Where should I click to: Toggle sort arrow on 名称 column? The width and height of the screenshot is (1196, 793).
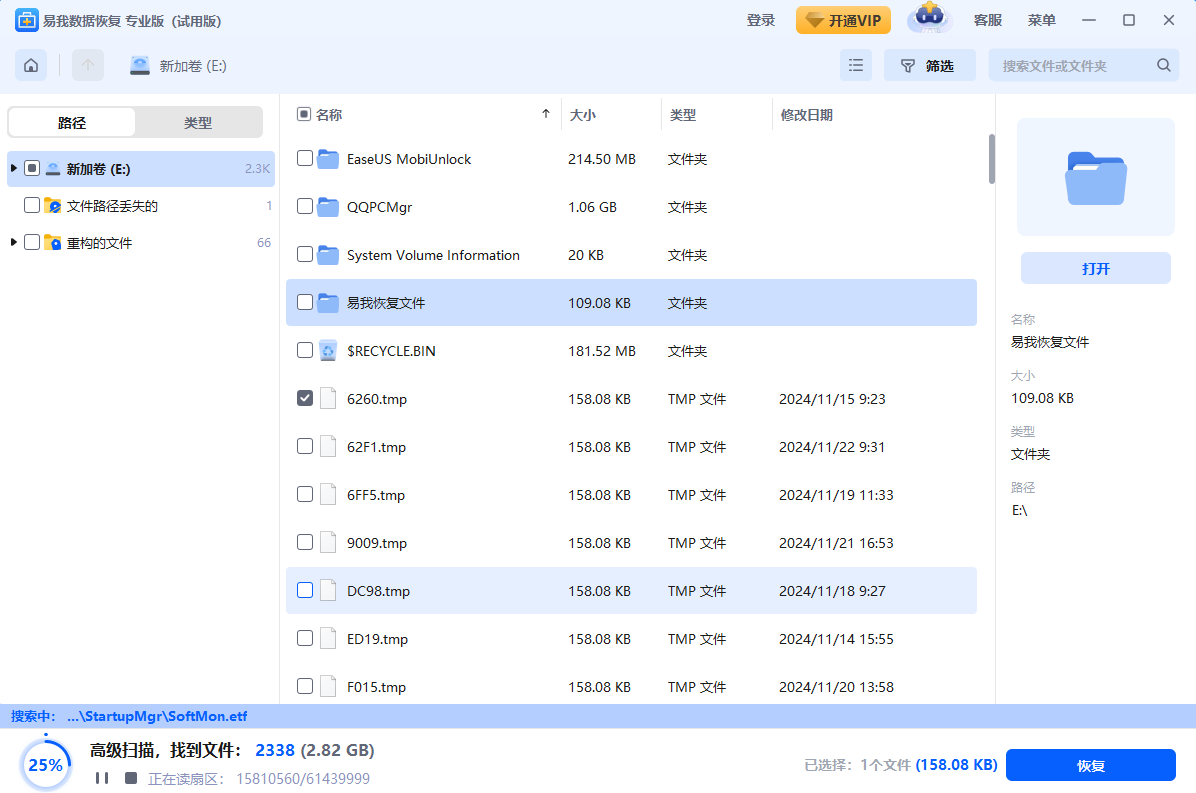pos(546,114)
